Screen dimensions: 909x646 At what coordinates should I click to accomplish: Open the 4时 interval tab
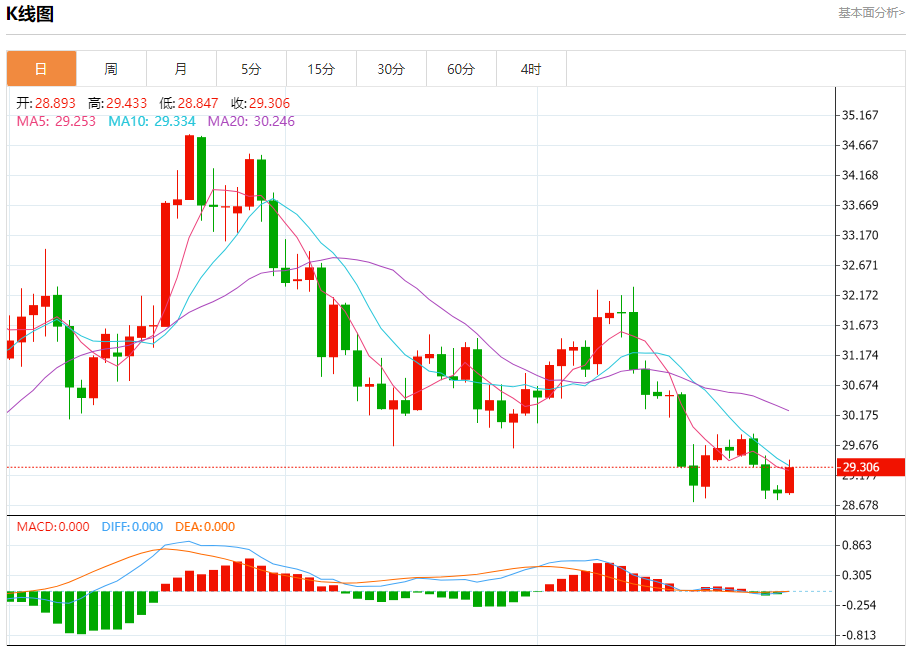pyautogui.click(x=531, y=69)
